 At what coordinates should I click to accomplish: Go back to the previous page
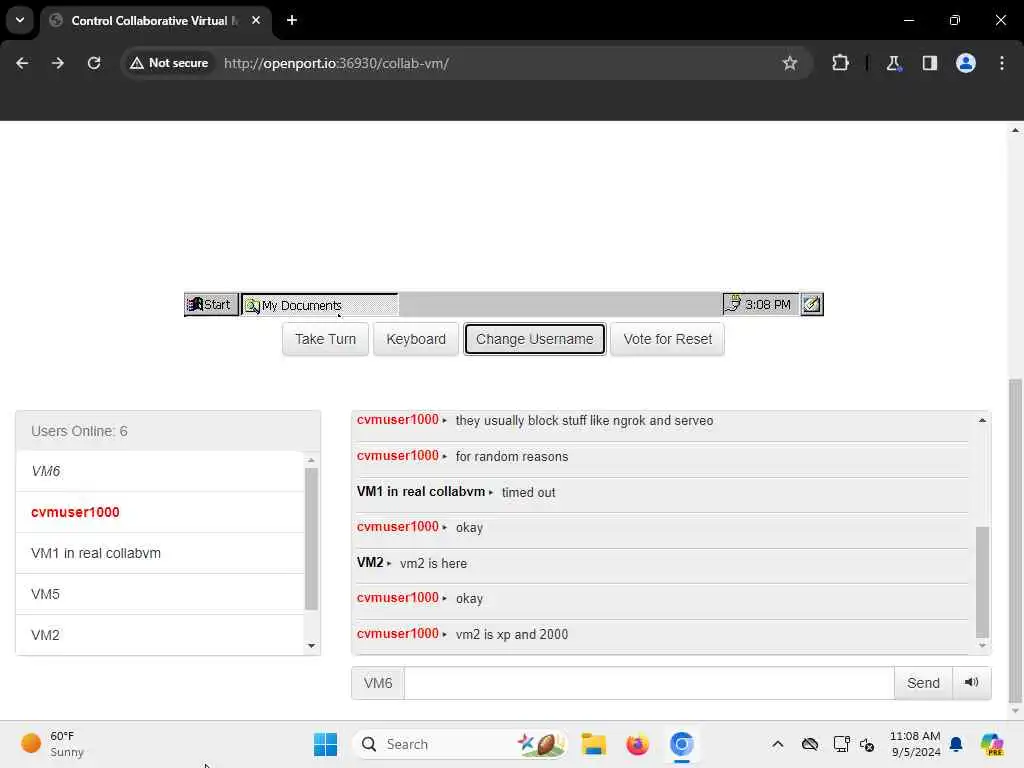pos(22,63)
